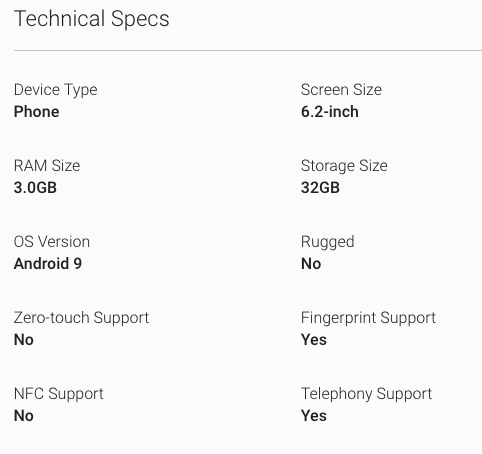Click the 32GB storage value
The height and width of the screenshot is (454, 482).
pos(320,188)
